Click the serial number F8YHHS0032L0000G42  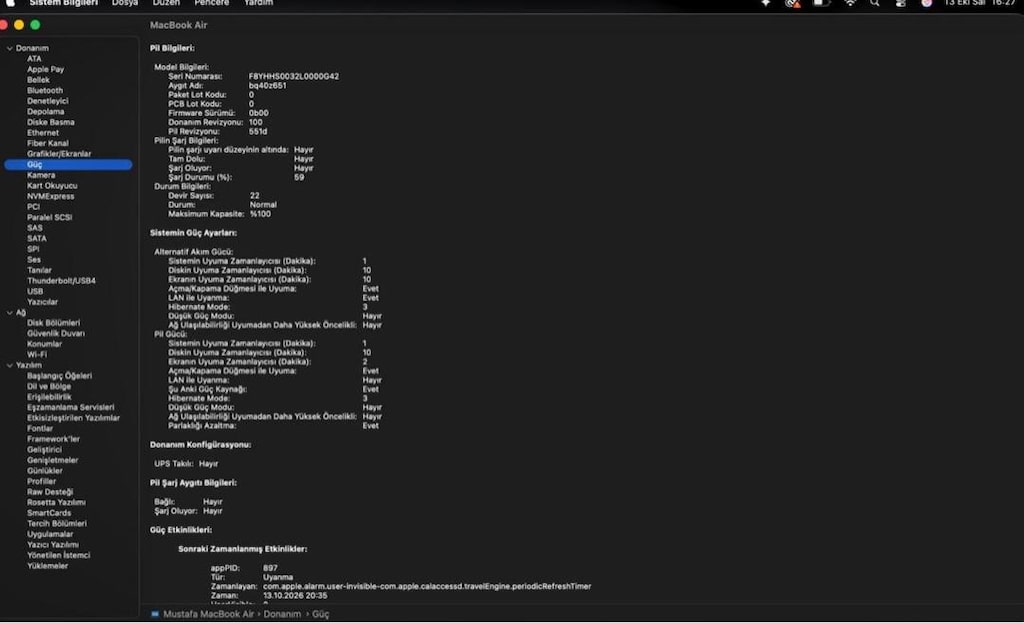tap(293, 76)
